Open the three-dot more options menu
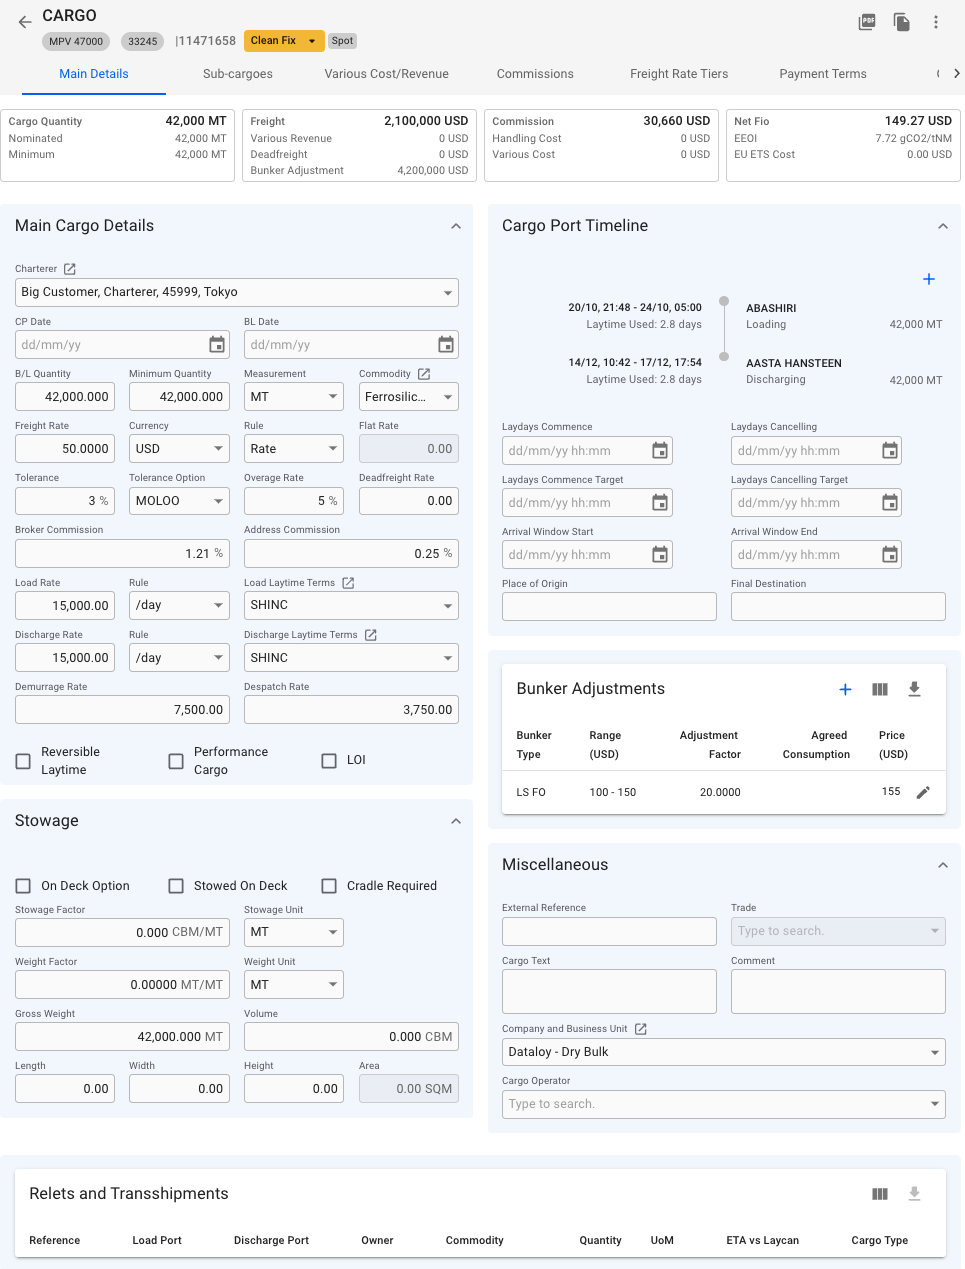The width and height of the screenshot is (965, 1269). 936,22
